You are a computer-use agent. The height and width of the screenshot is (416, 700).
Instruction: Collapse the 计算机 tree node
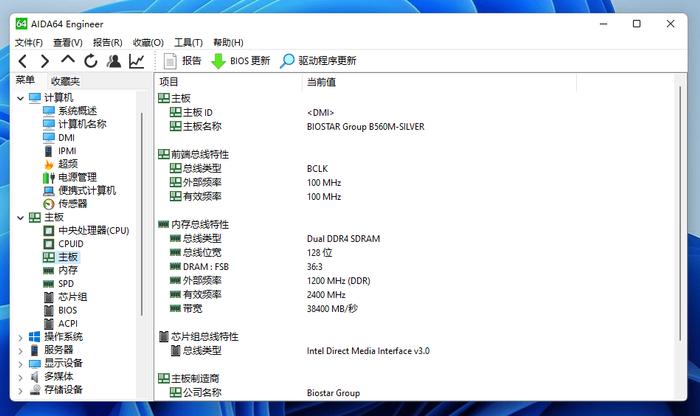click(20, 98)
